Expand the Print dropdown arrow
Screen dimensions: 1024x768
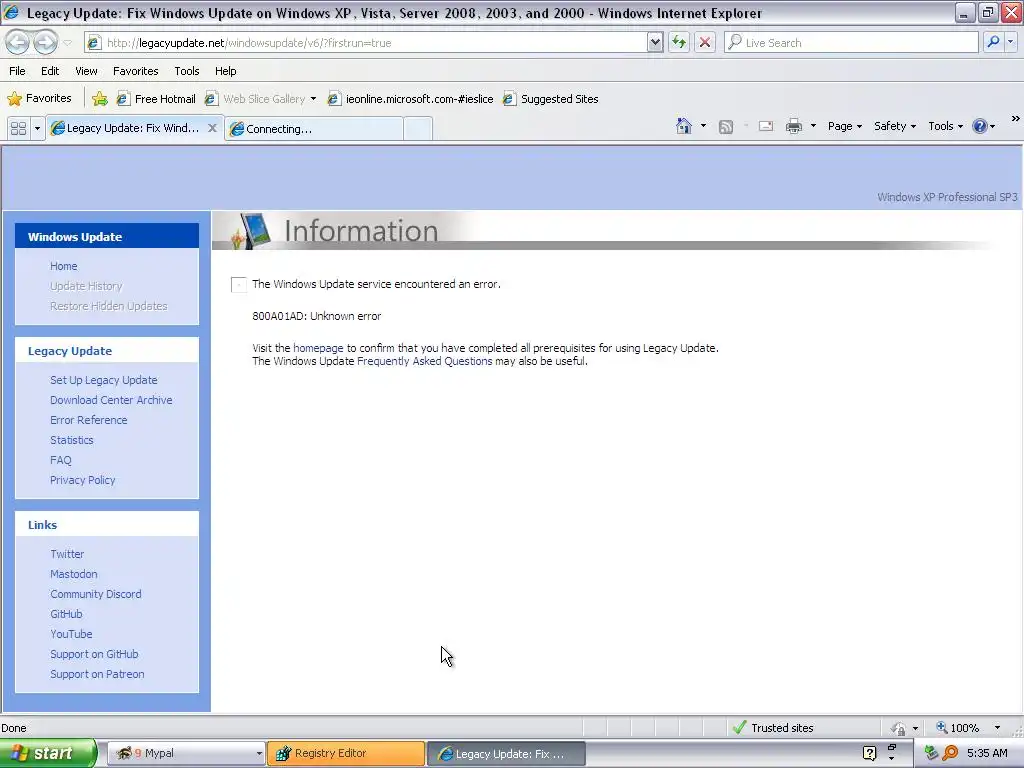(813, 126)
